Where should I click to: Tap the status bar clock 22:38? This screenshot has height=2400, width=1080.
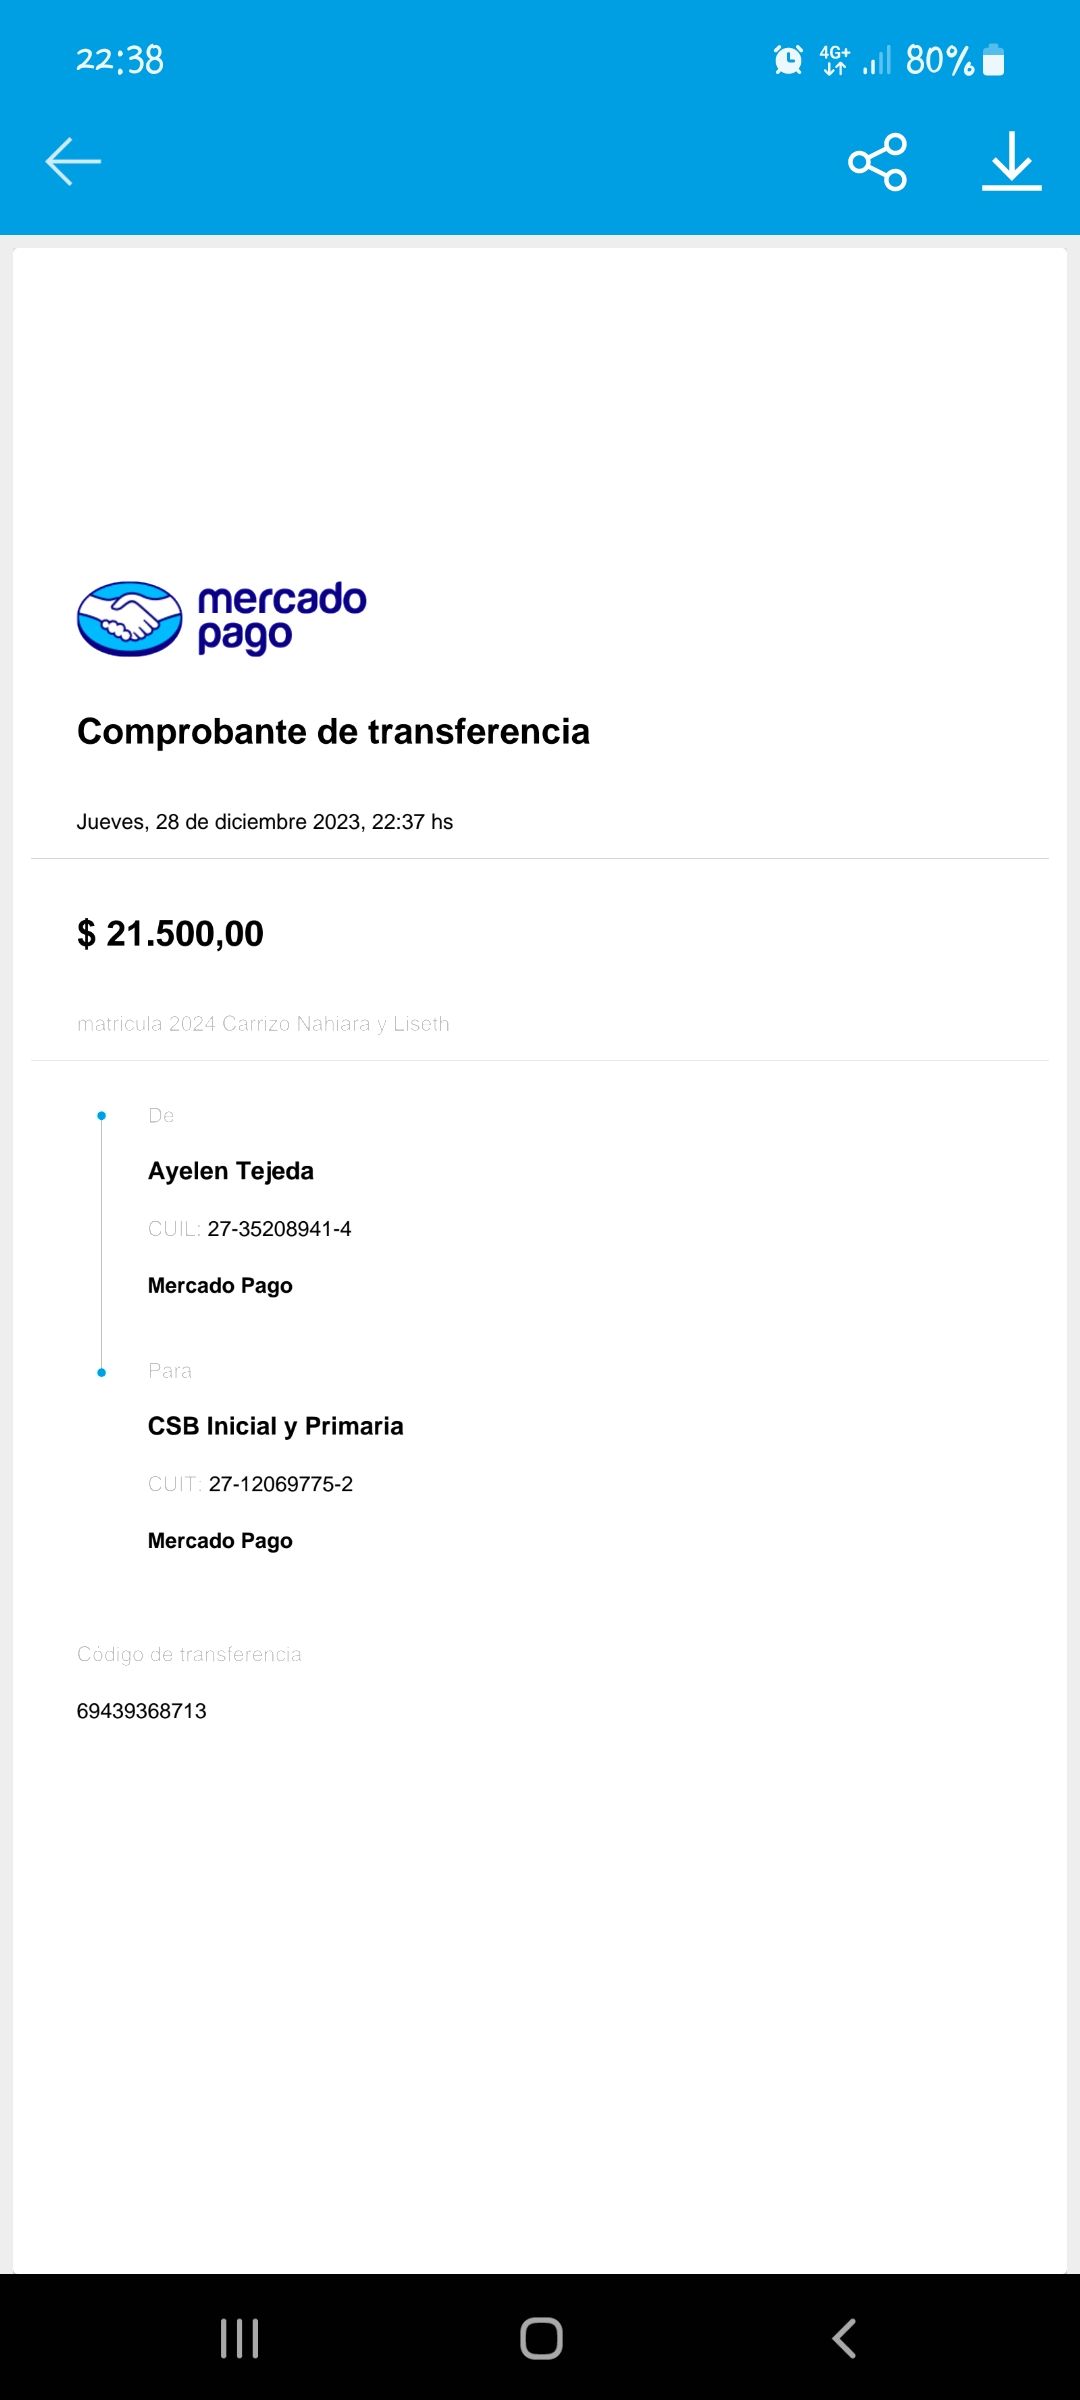(120, 60)
